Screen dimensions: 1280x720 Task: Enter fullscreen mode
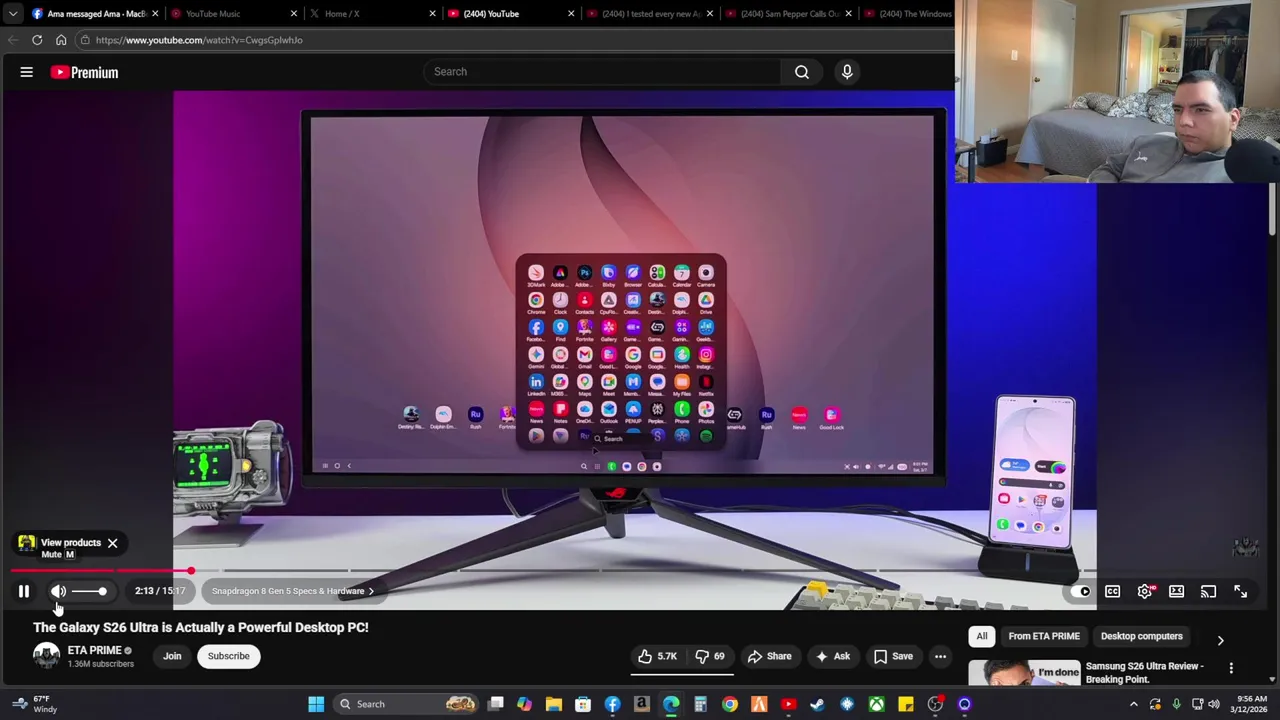(1240, 592)
